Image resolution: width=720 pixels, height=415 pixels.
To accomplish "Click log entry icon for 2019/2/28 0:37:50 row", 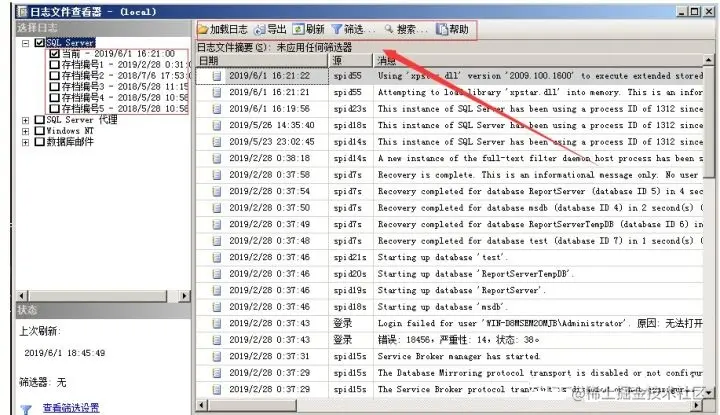I will click(217, 208).
